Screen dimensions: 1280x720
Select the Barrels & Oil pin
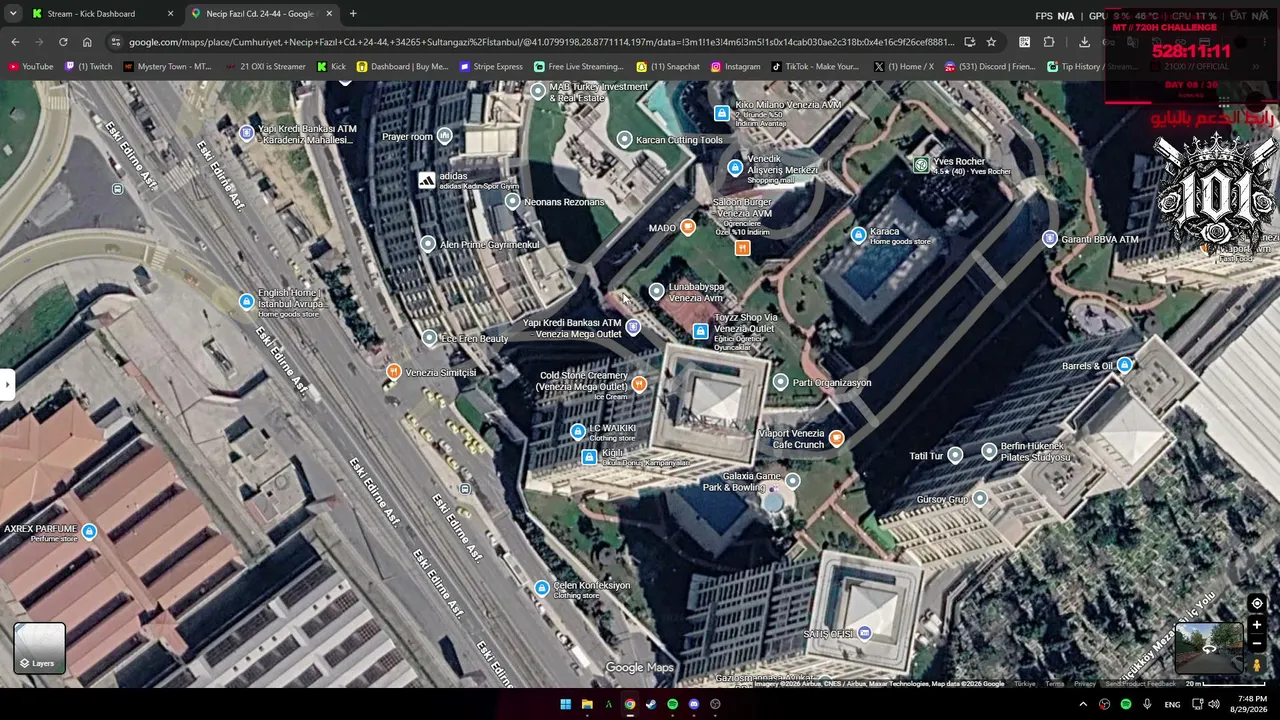(x=1125, y=365)
